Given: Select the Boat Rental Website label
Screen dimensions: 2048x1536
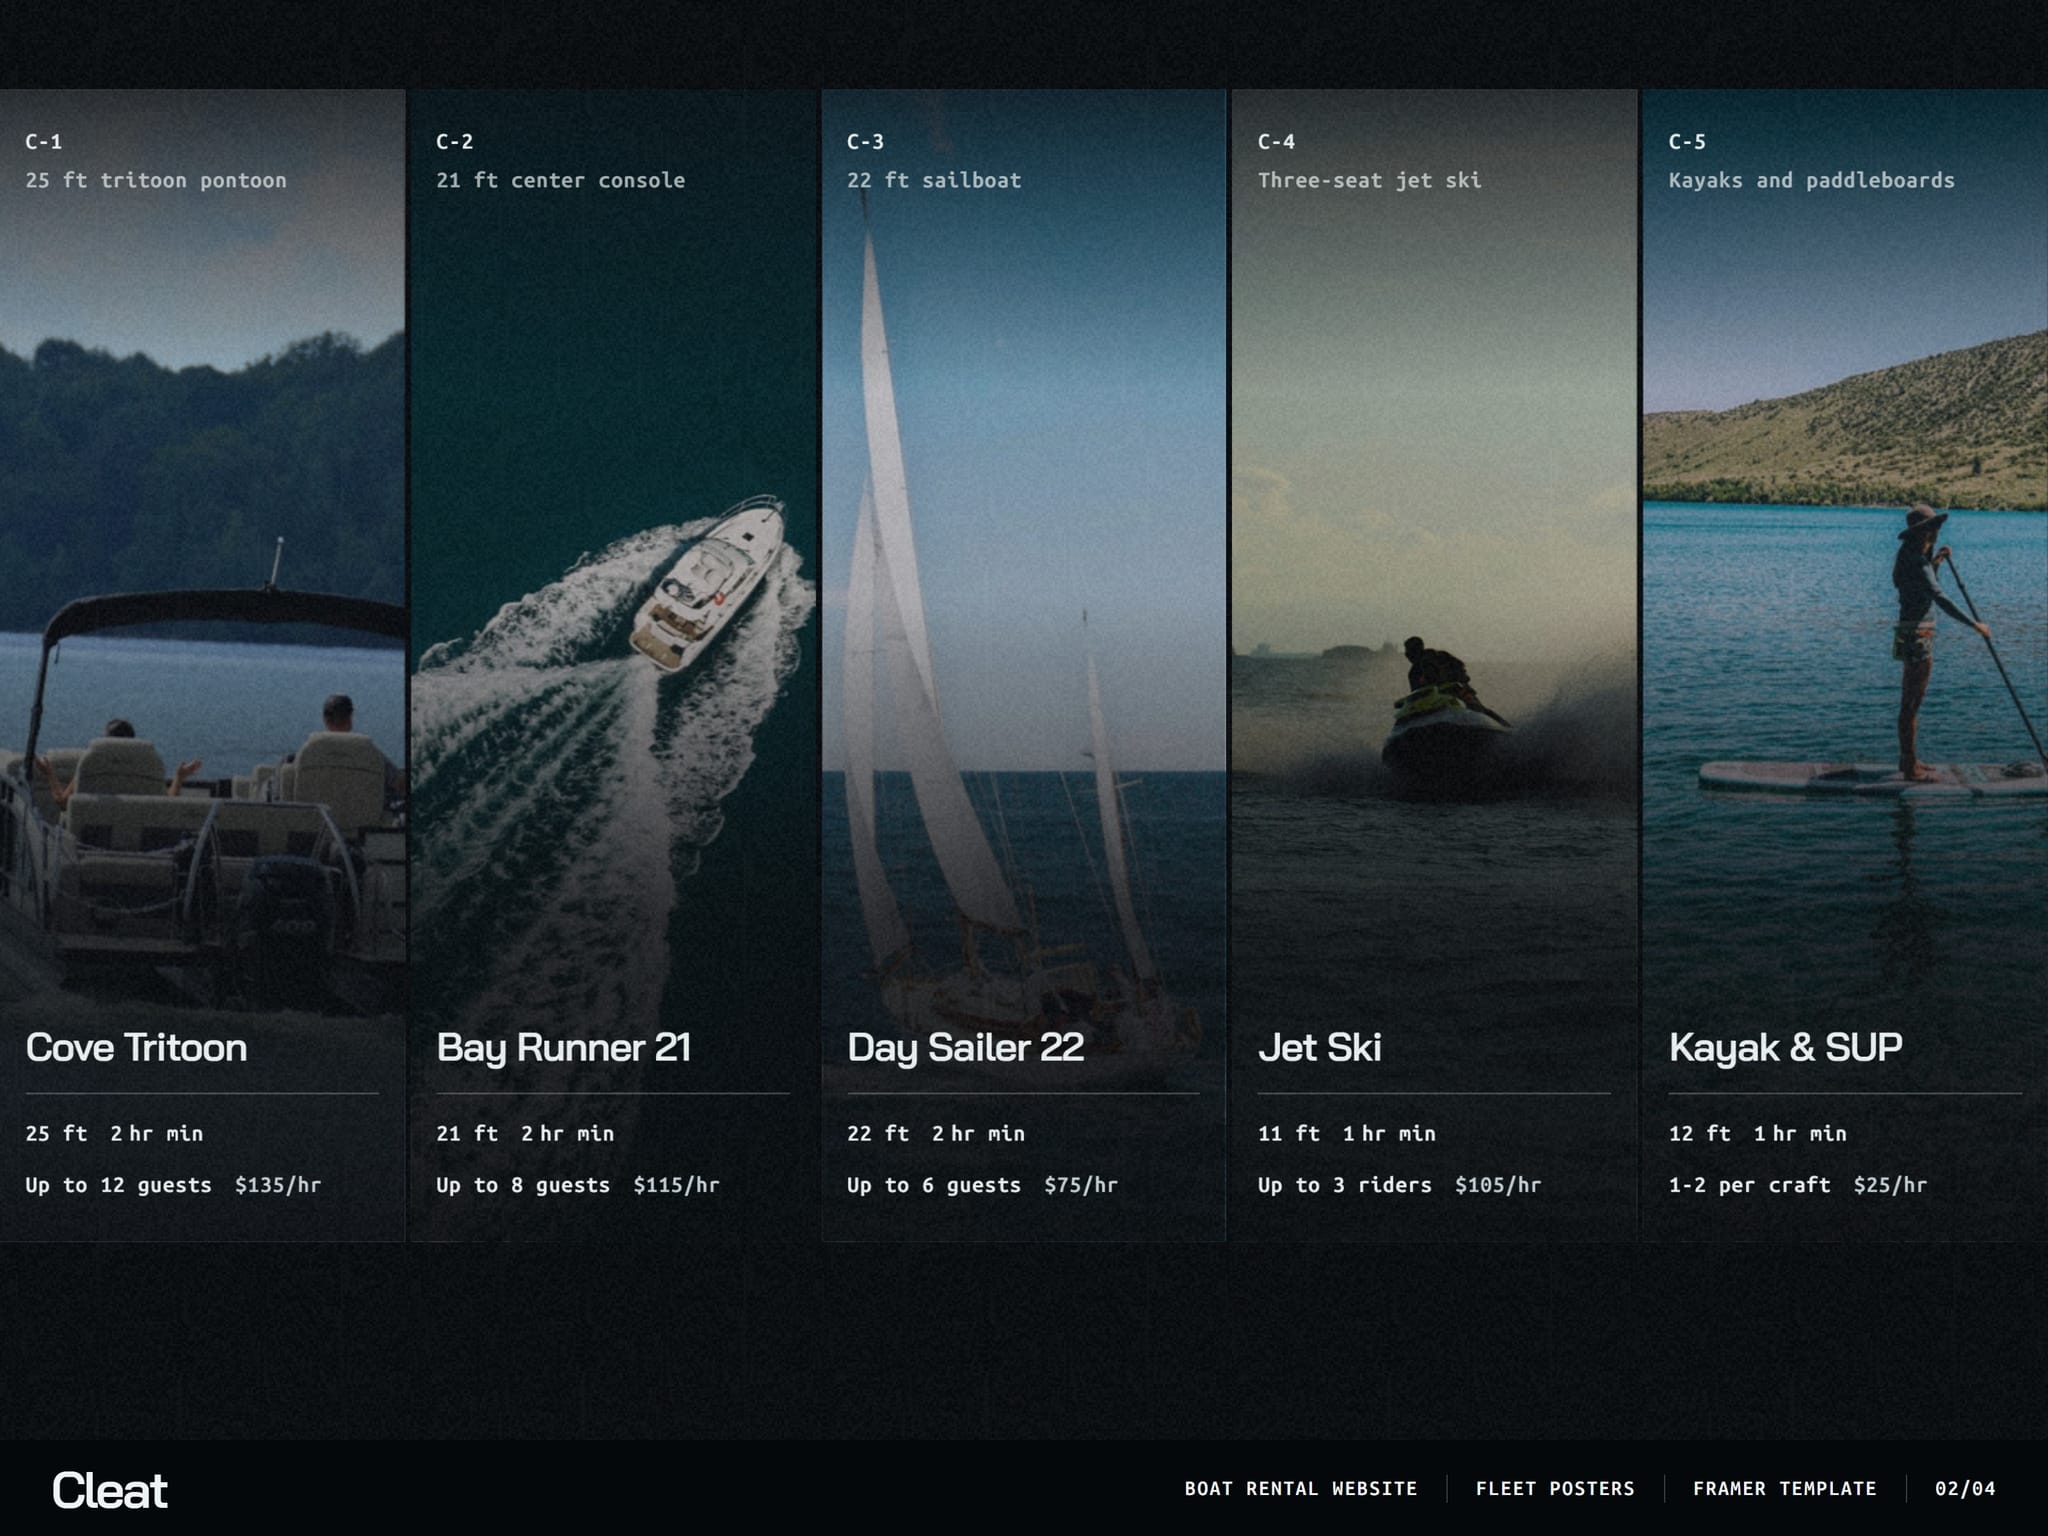Looking at the screenshot, I should pos(1301,1489).
